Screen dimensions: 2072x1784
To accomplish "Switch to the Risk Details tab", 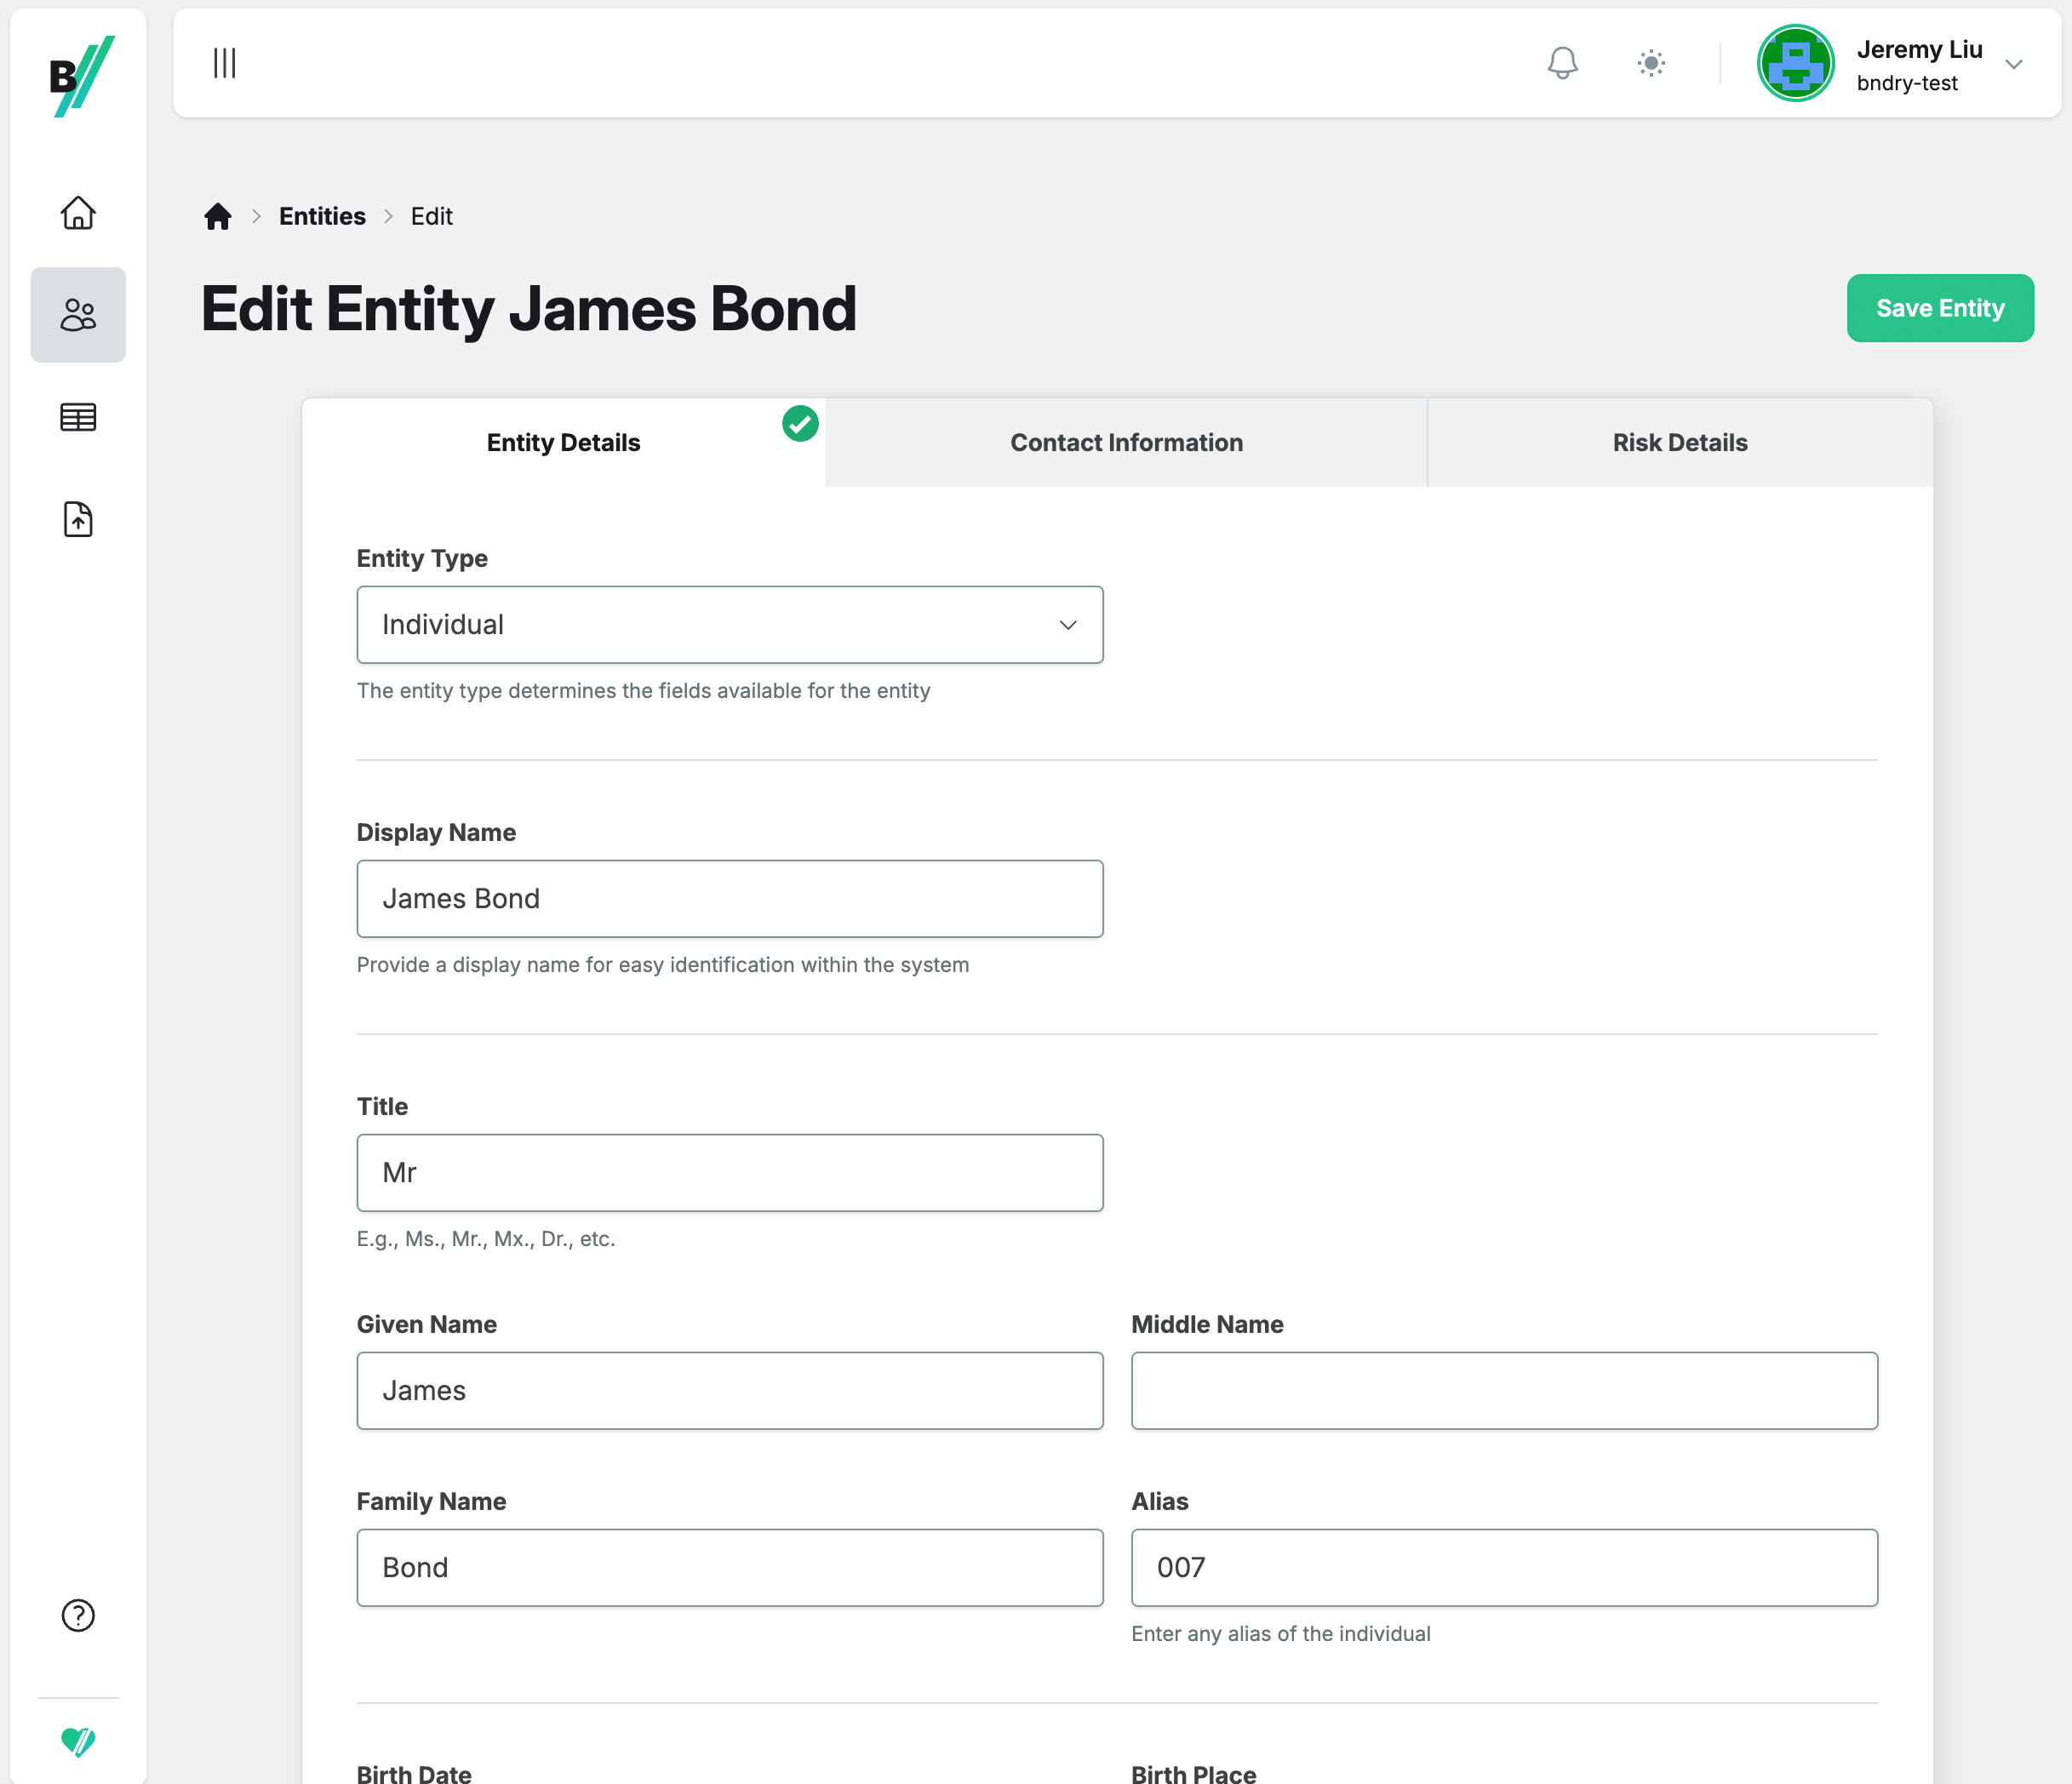I will coord(1679,442).
